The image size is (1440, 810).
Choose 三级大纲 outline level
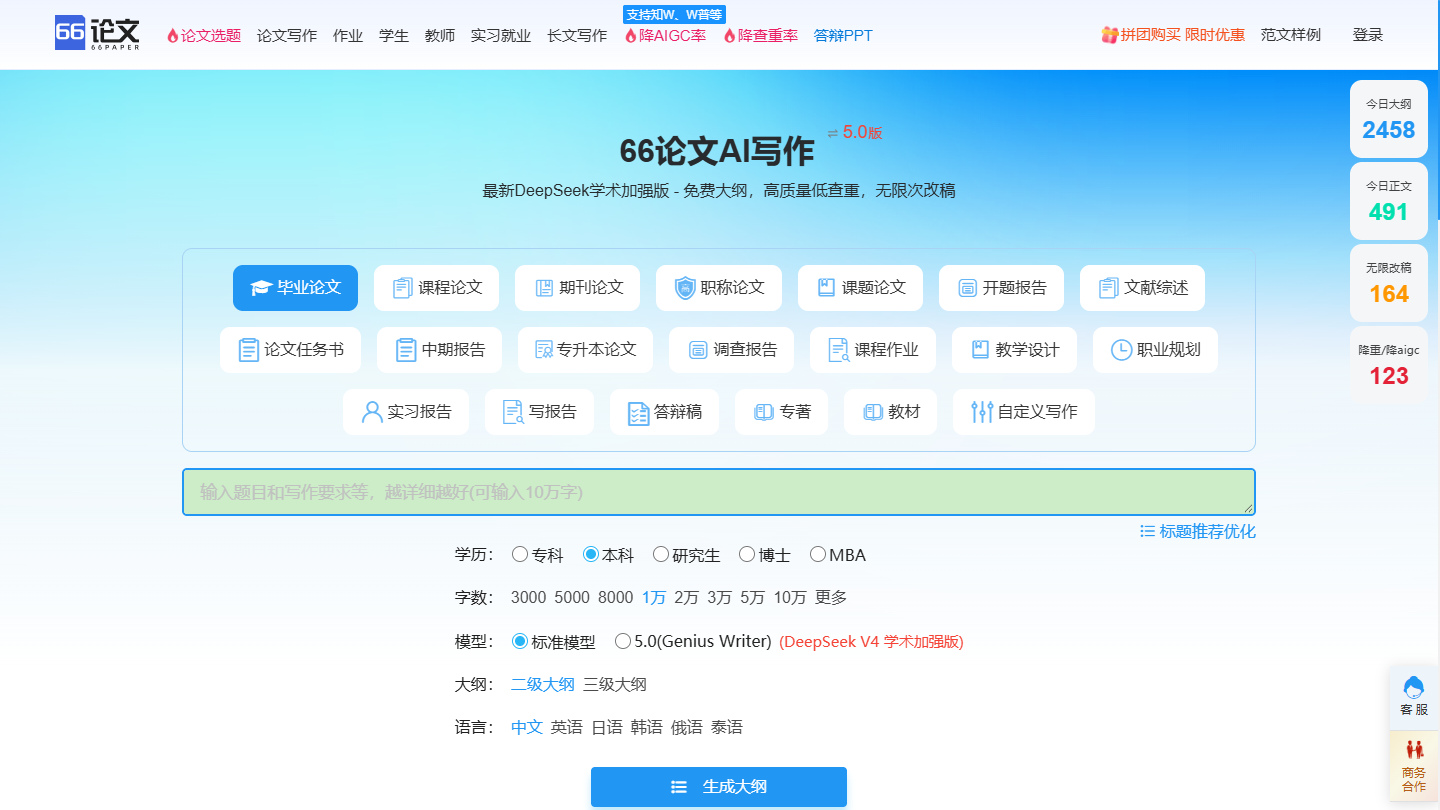pyautogui.click(x=615, y=684)
